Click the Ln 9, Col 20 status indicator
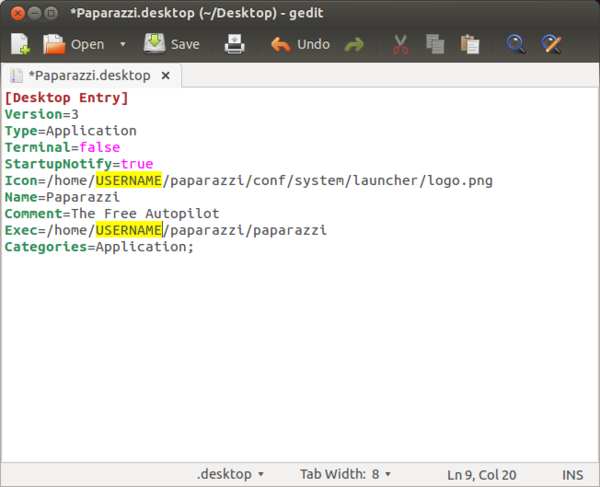Viewport: 600px width, 487px height. (482, 475)
